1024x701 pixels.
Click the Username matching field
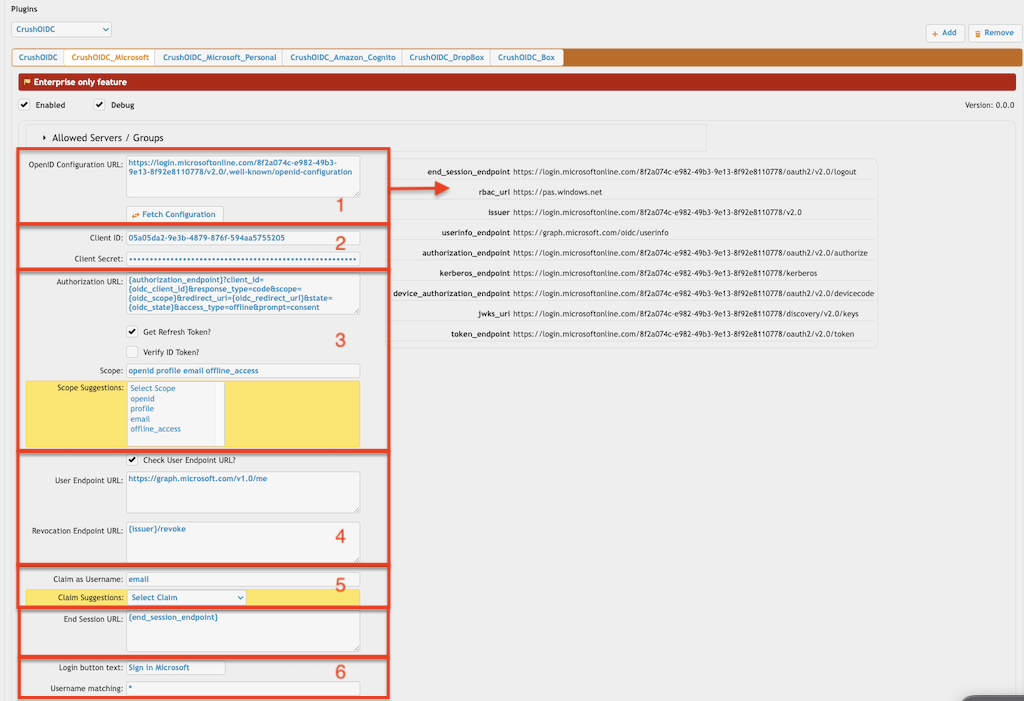tap(243, 688)
